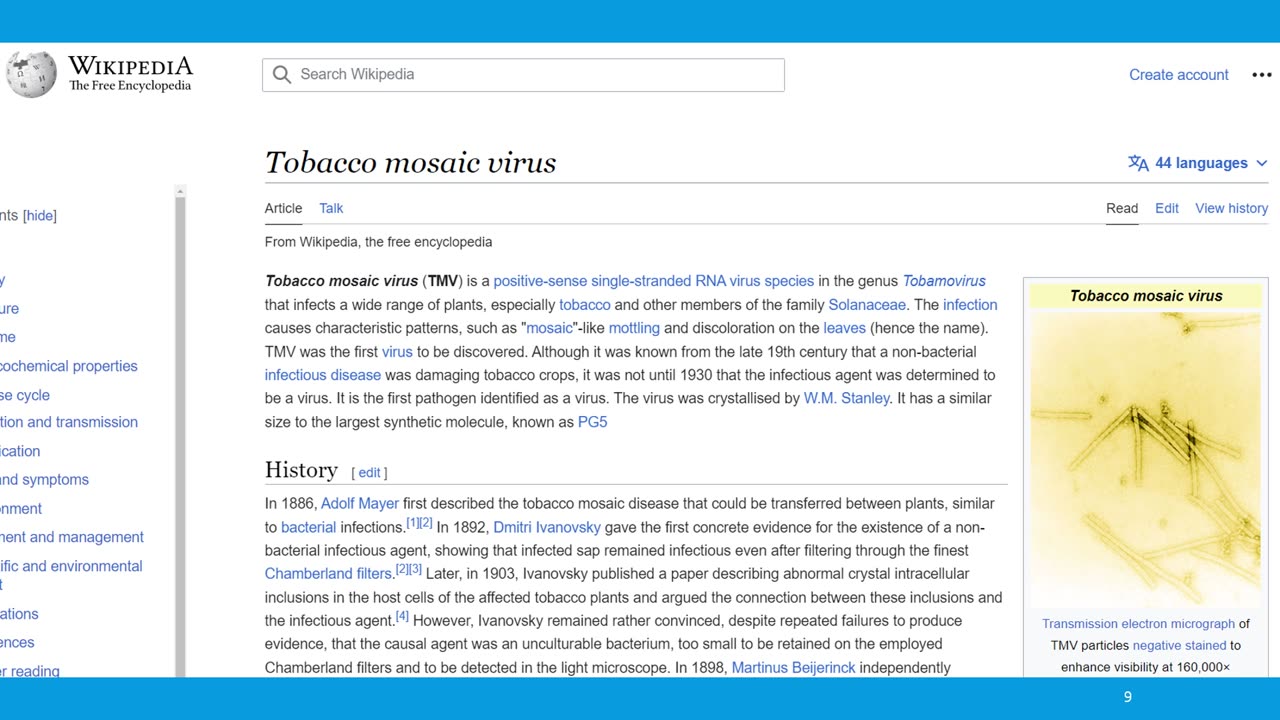Follow the positive-sense single-stranded RNA virus link
Viewport: 1280px width, 720px height.
click(653, 281)
